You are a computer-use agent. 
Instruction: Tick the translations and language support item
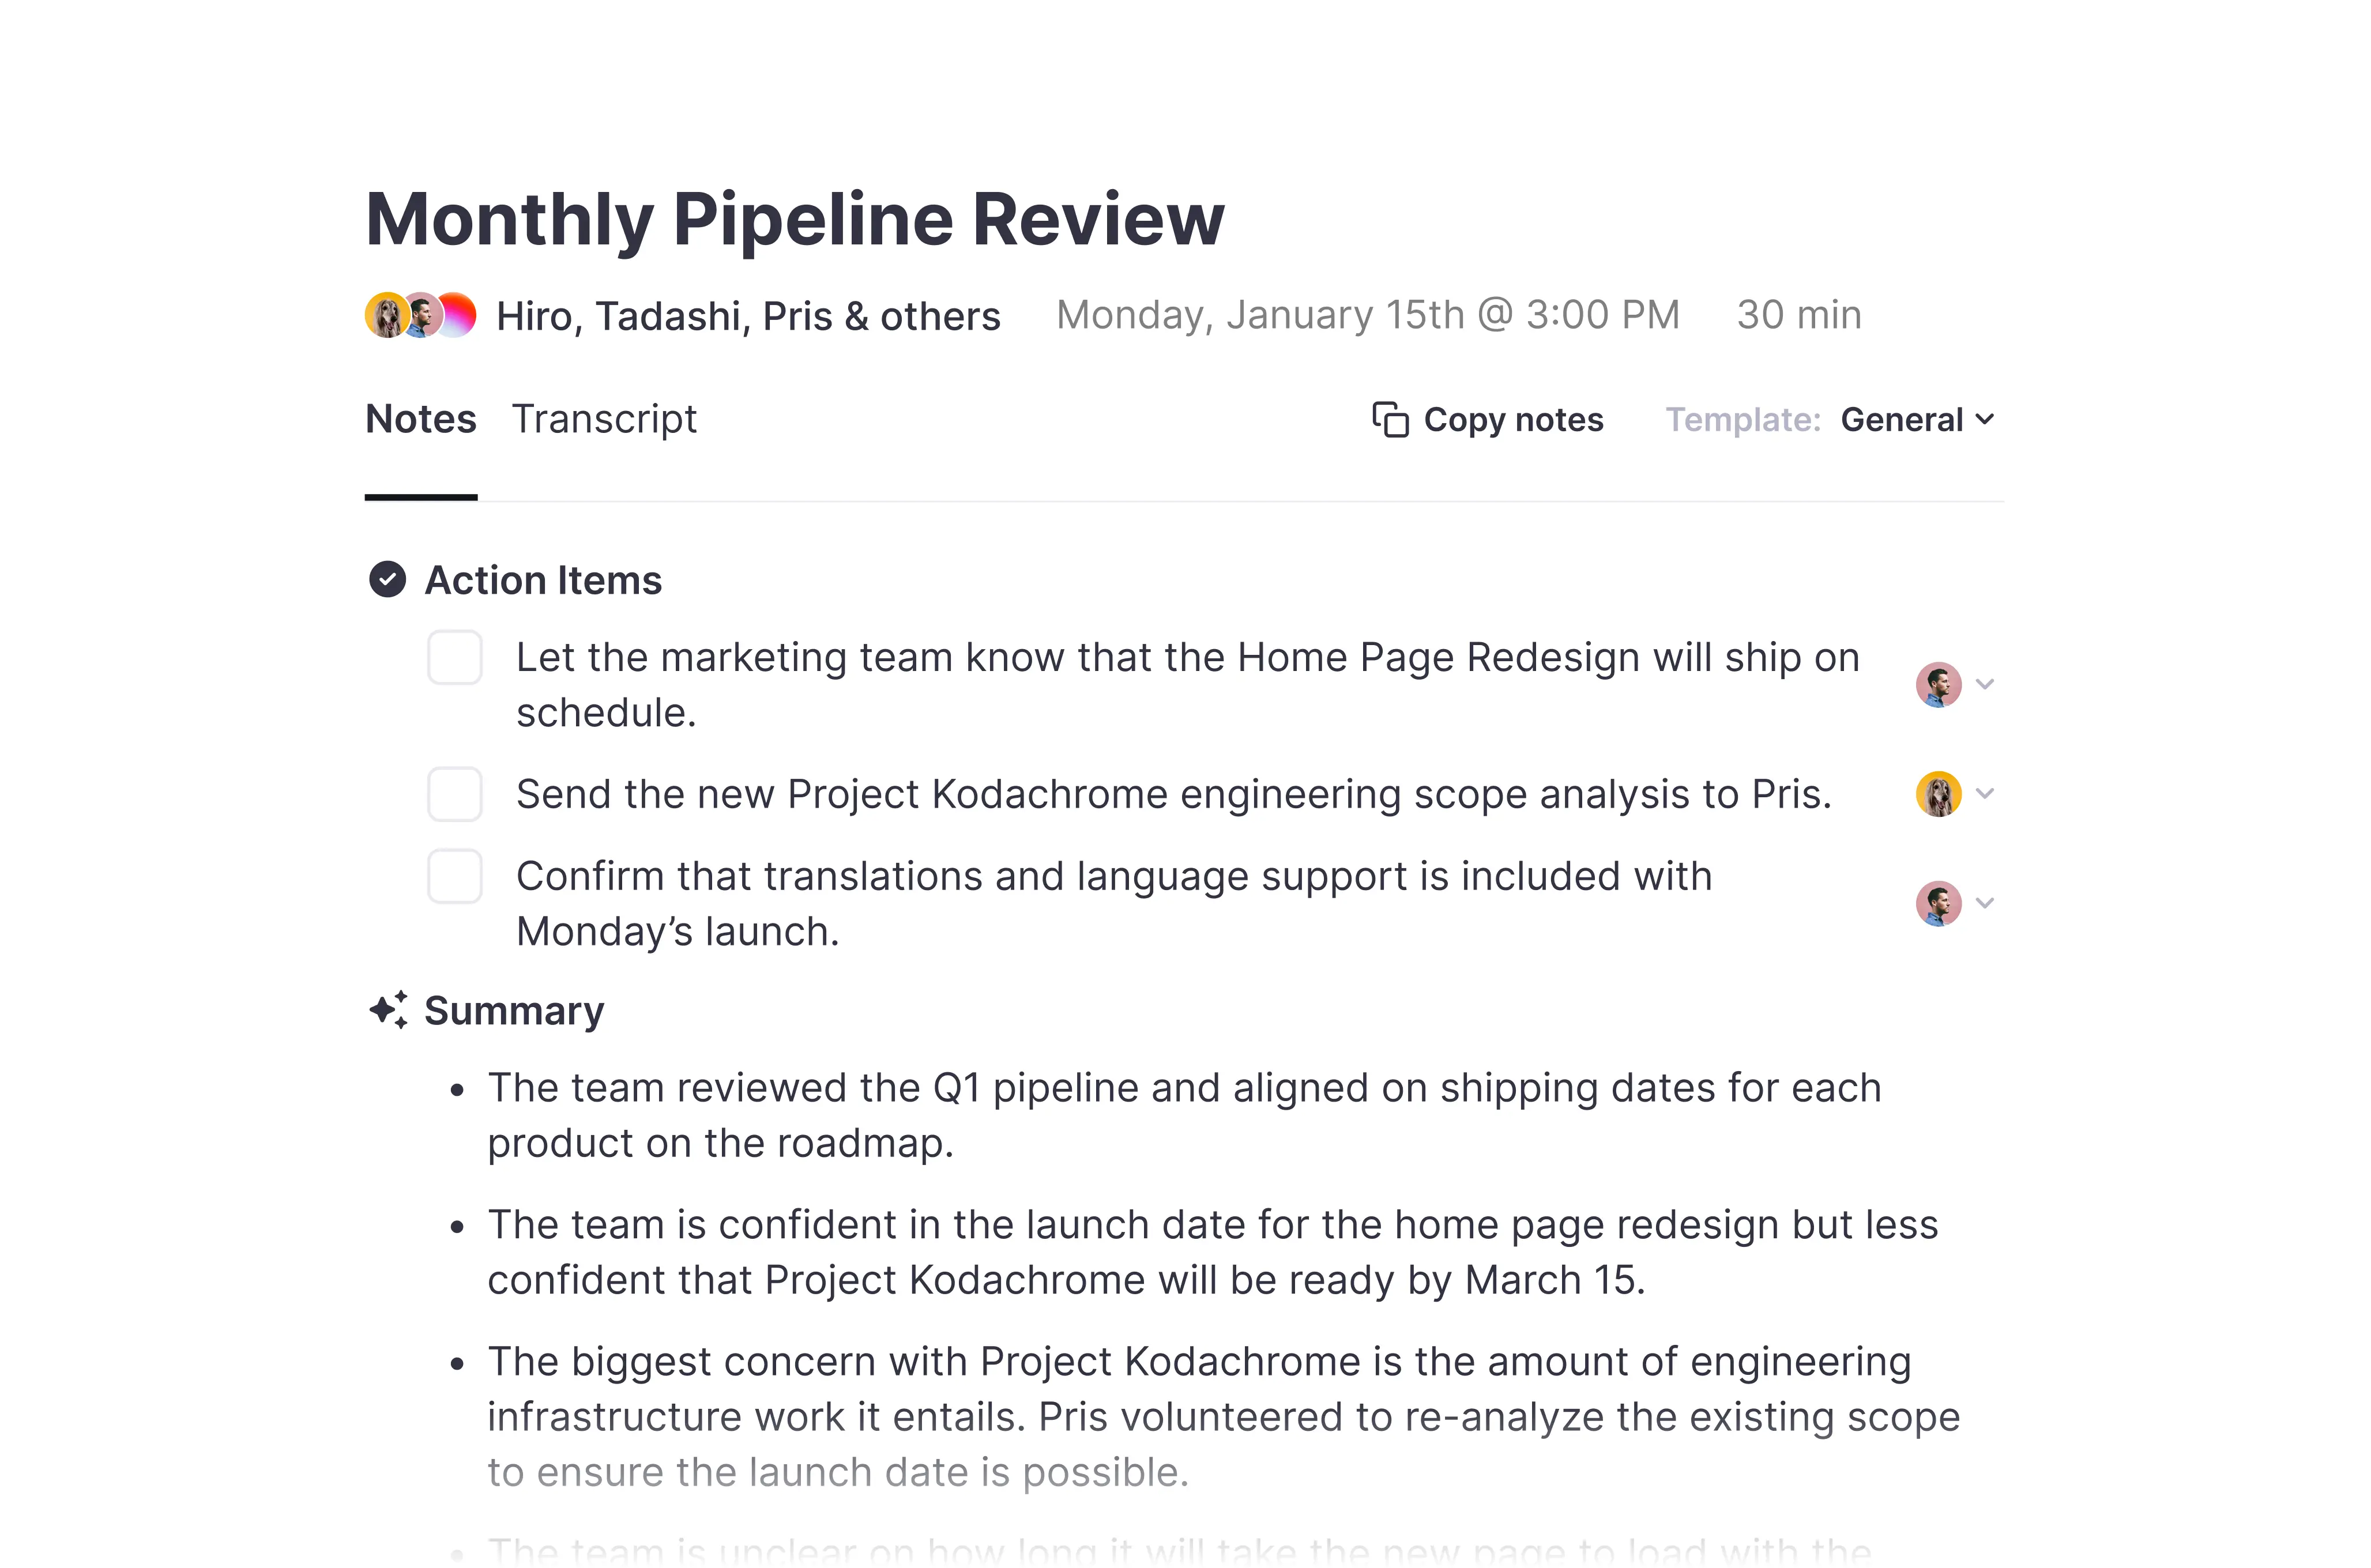click(x=455, y=876)
